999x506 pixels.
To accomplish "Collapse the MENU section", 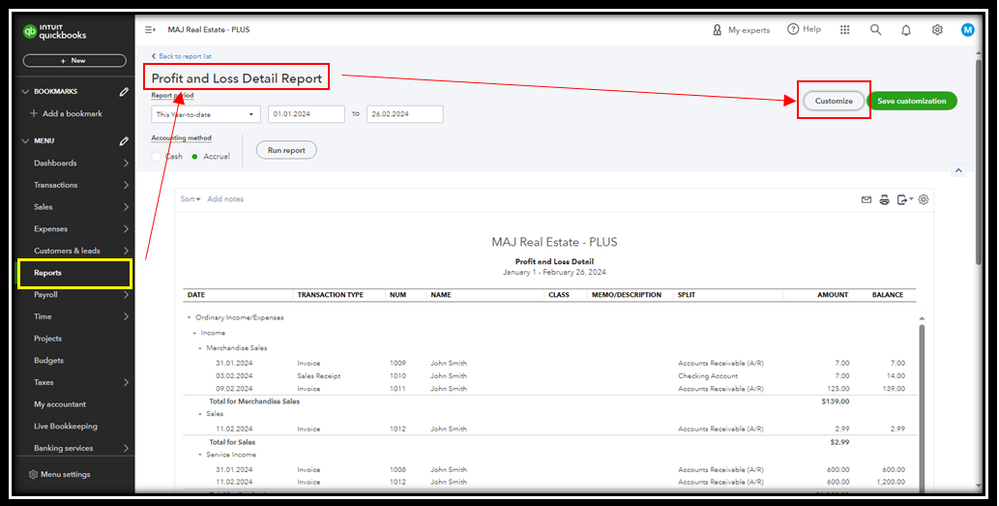I will pos(25,141).
